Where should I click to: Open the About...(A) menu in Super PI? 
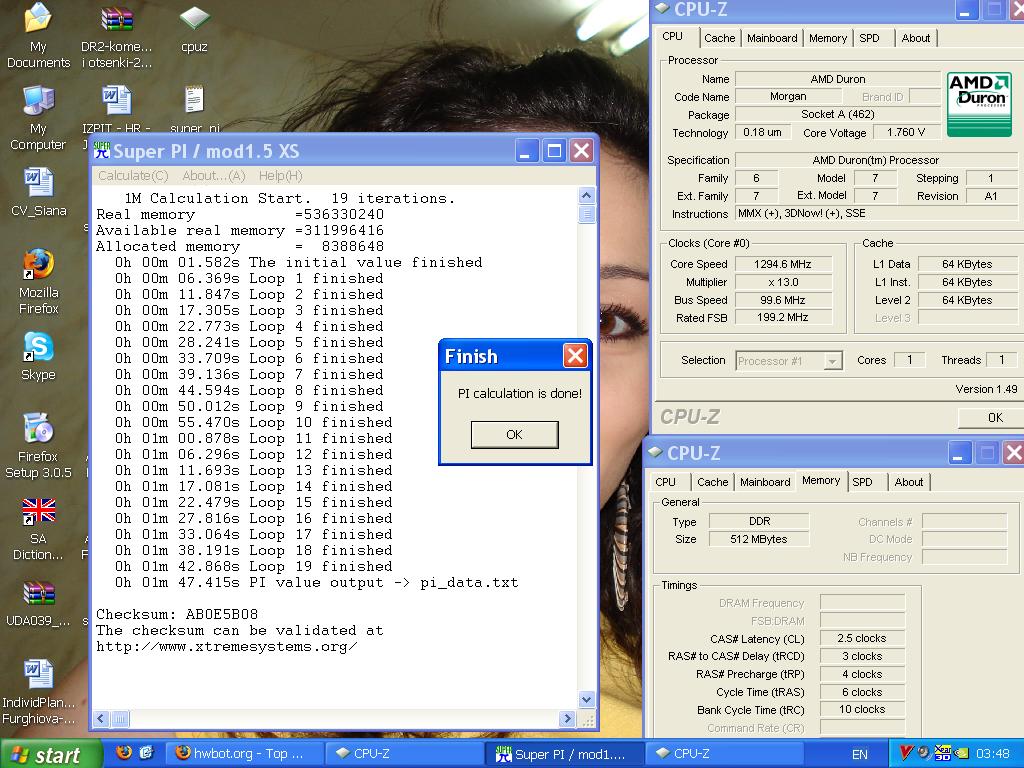(214, 176)
